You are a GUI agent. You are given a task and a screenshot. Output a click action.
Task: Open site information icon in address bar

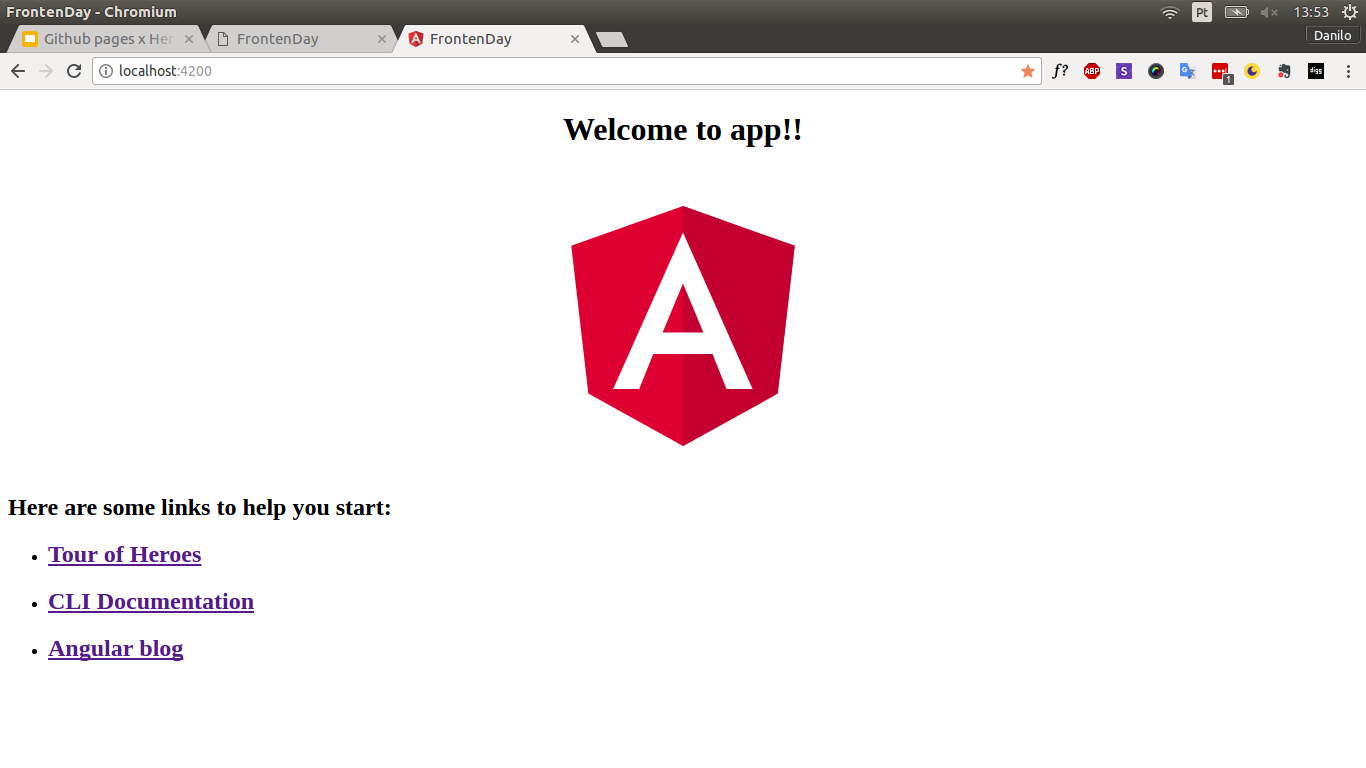106,71
